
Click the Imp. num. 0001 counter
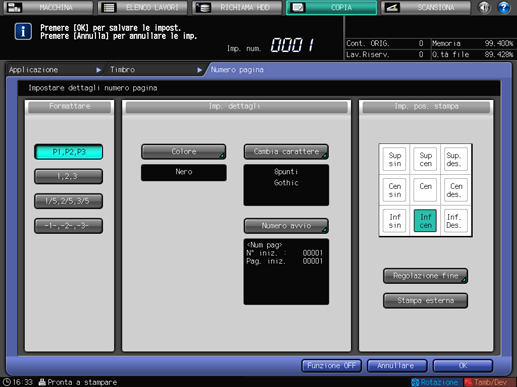[271, 46]
